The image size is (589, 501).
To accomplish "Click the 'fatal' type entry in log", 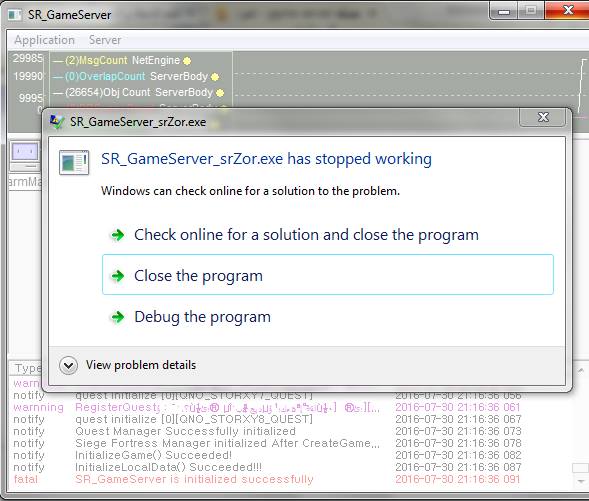I will [x=26, y=479].
